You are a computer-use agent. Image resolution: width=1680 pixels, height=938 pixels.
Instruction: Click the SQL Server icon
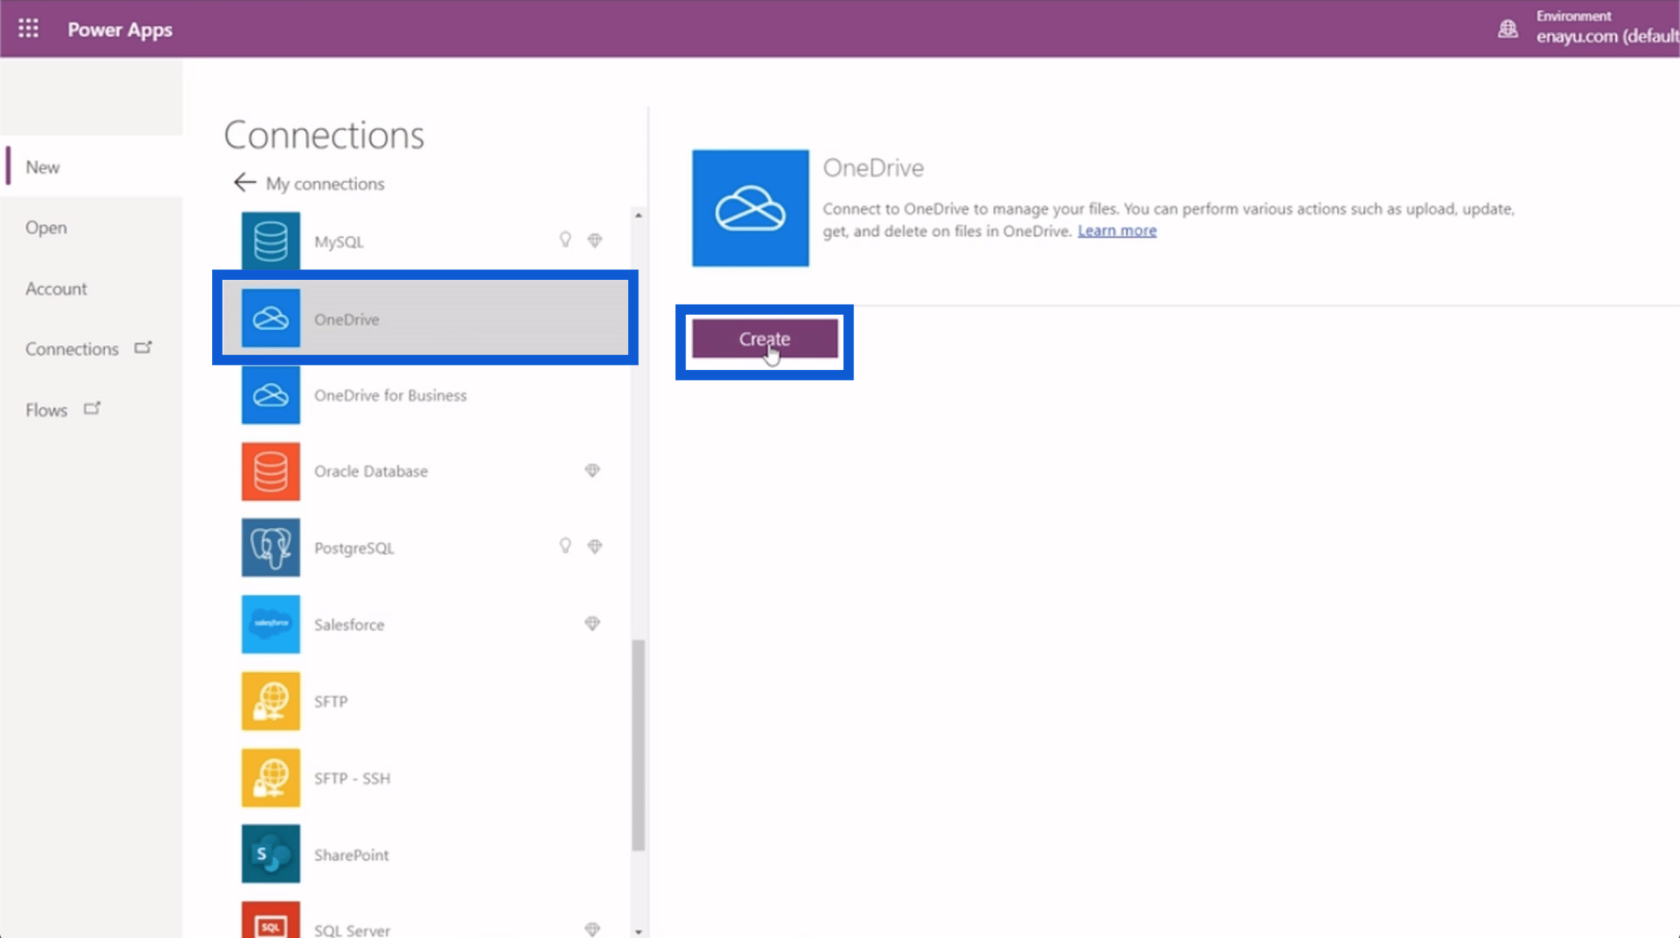270,920
